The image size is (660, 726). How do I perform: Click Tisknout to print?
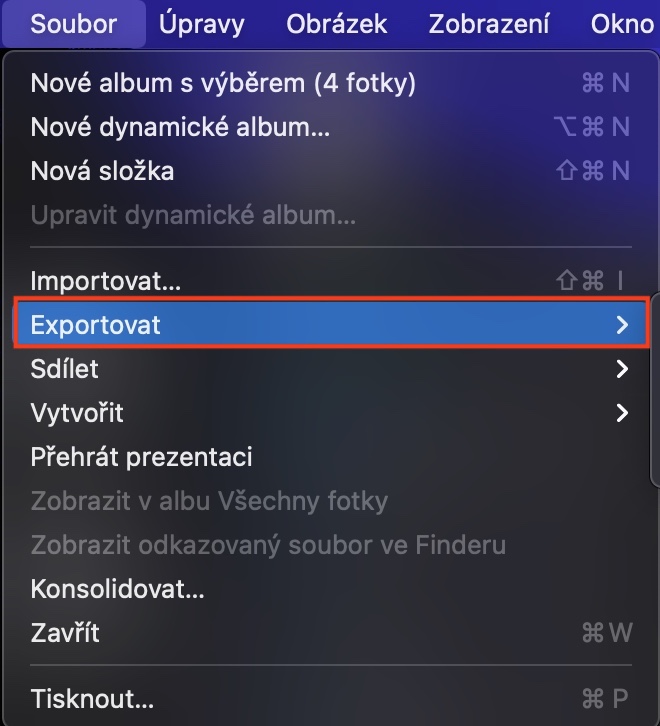coord(92,697)
